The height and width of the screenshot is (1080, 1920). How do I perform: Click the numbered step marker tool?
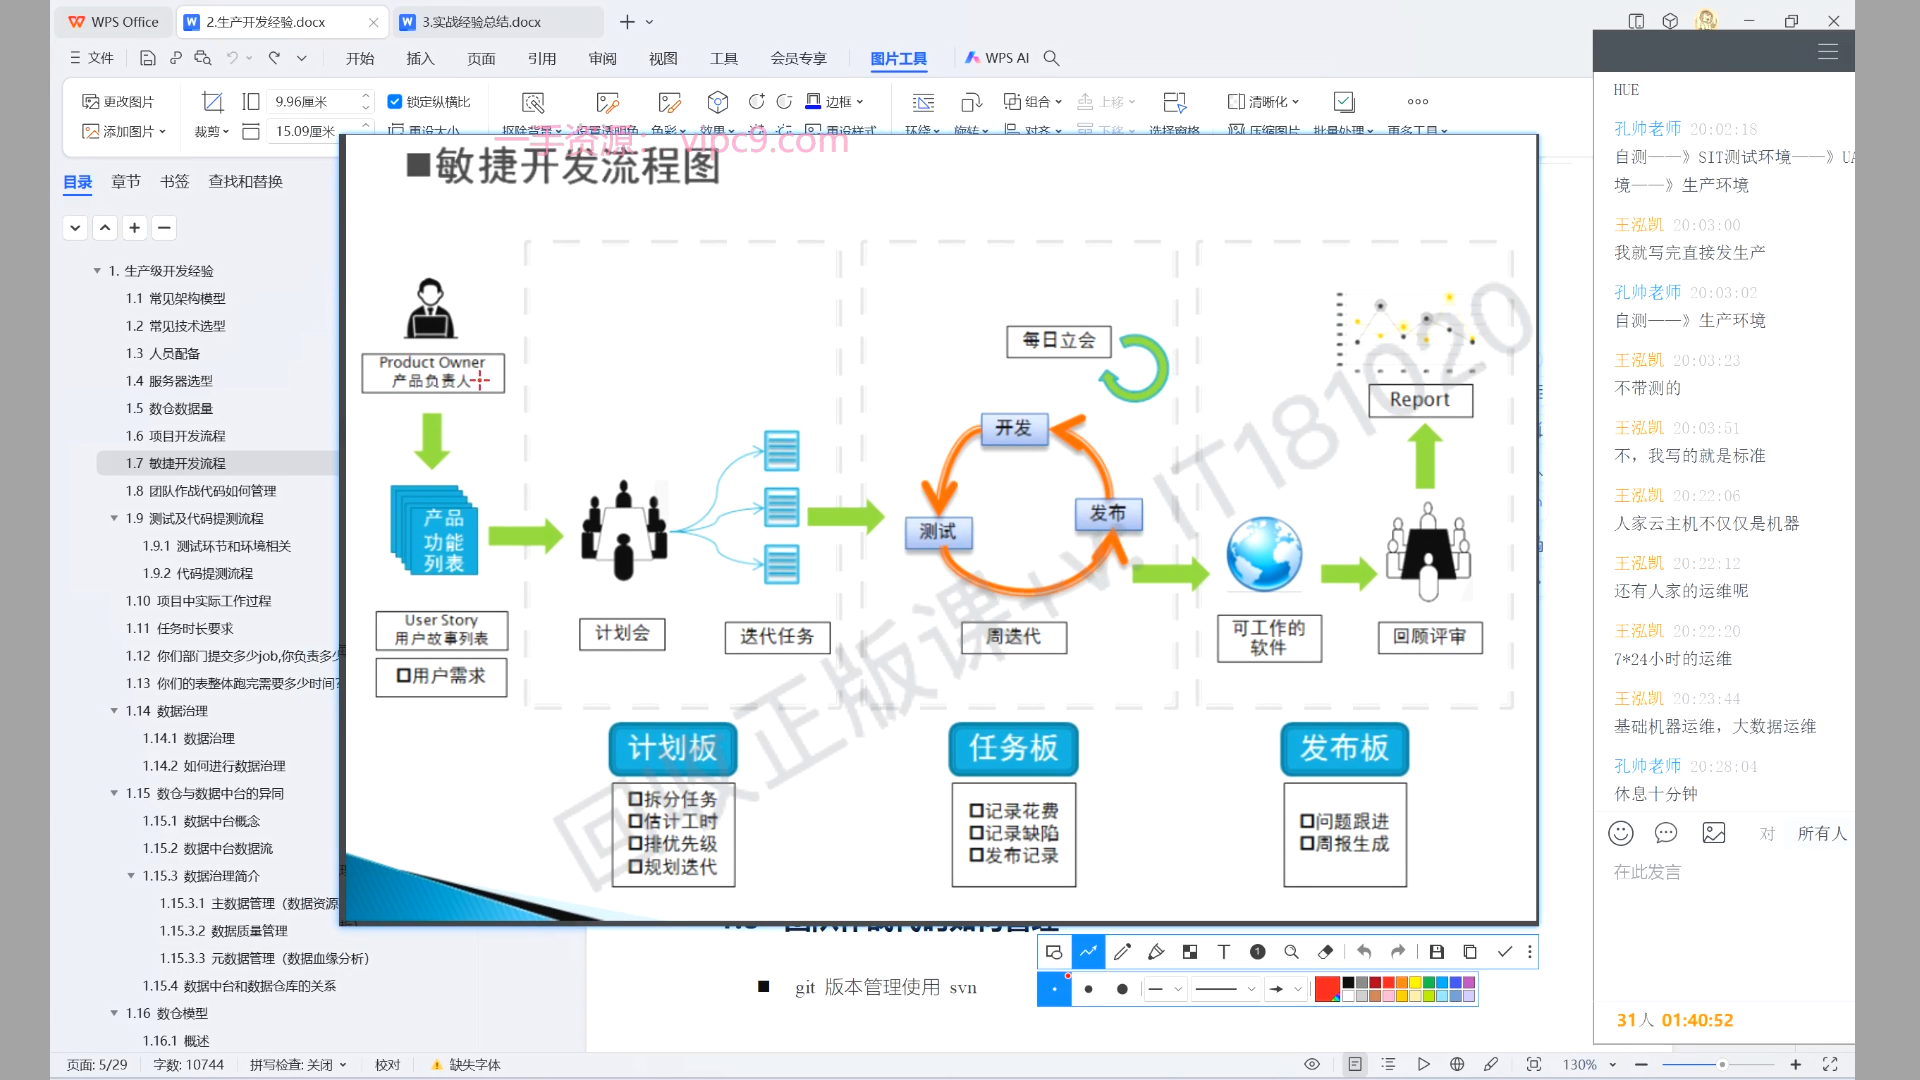[1258, 952]
